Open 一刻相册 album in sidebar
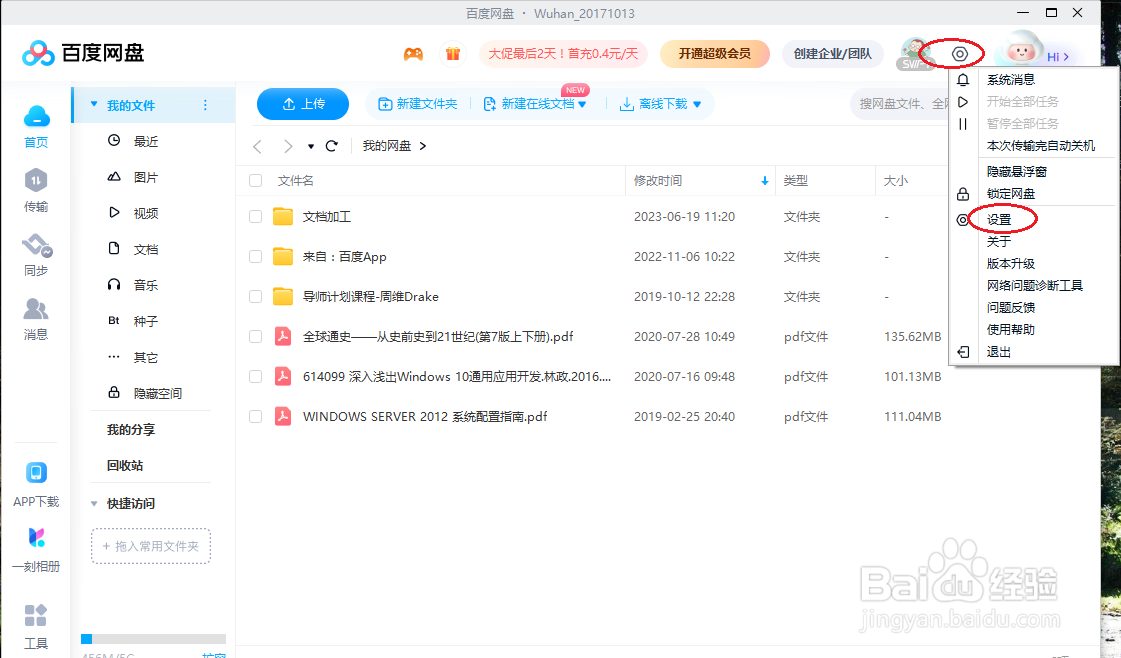The image size is (1121, 658). (36, 550)
